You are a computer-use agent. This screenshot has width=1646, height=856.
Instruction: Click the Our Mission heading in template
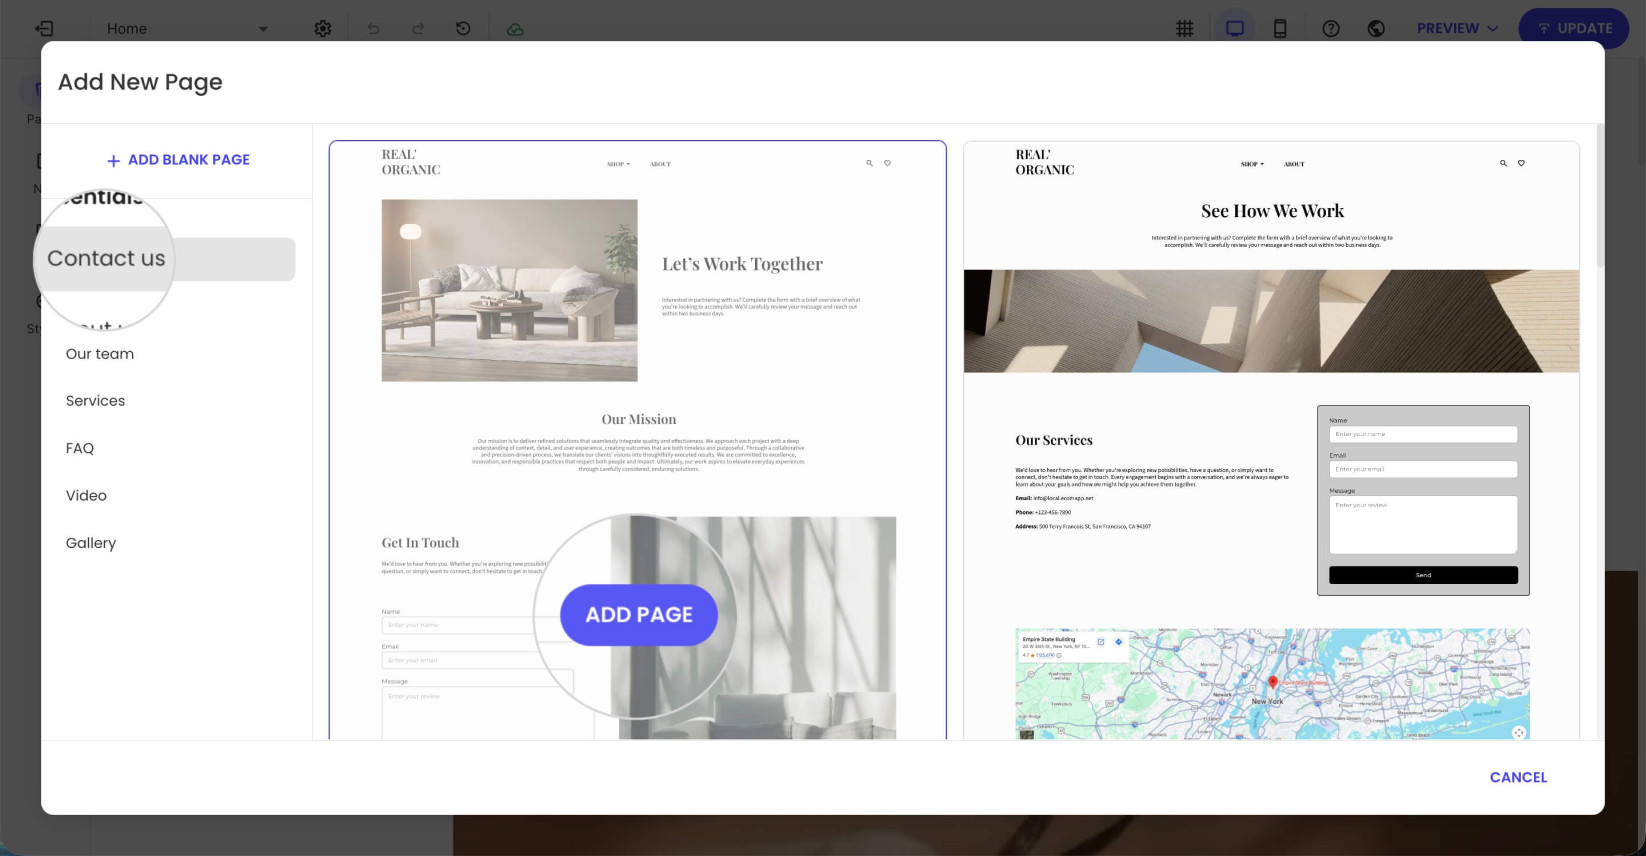[639, 419]
